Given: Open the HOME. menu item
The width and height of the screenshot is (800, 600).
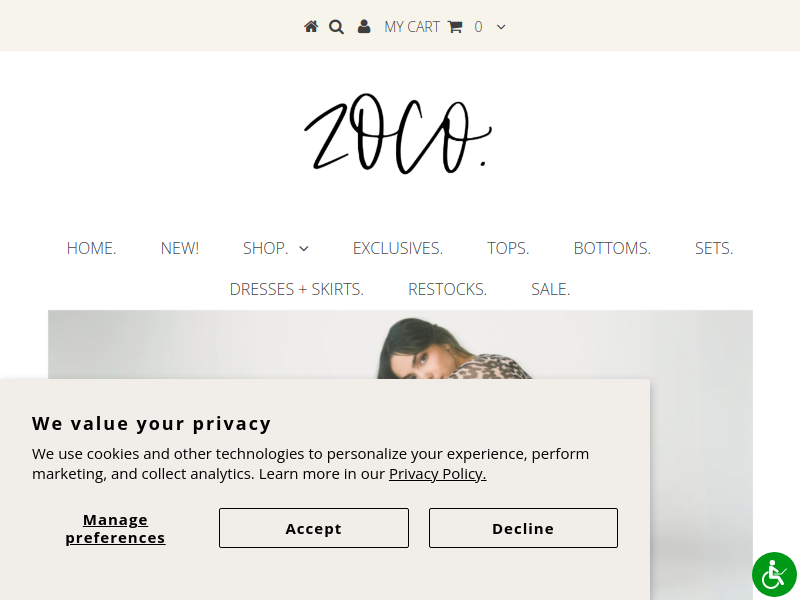Looking at the screenshot, I should click(91, 248).
